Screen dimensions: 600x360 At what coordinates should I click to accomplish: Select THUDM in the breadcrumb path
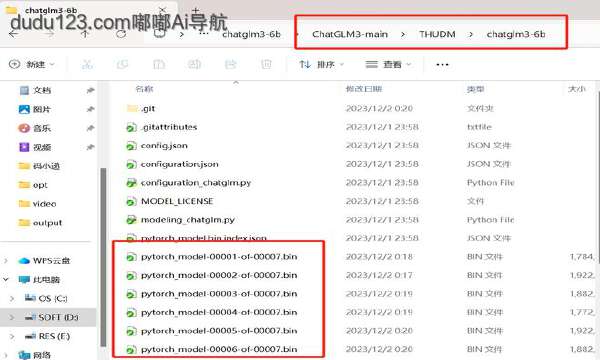click(437, 34)
